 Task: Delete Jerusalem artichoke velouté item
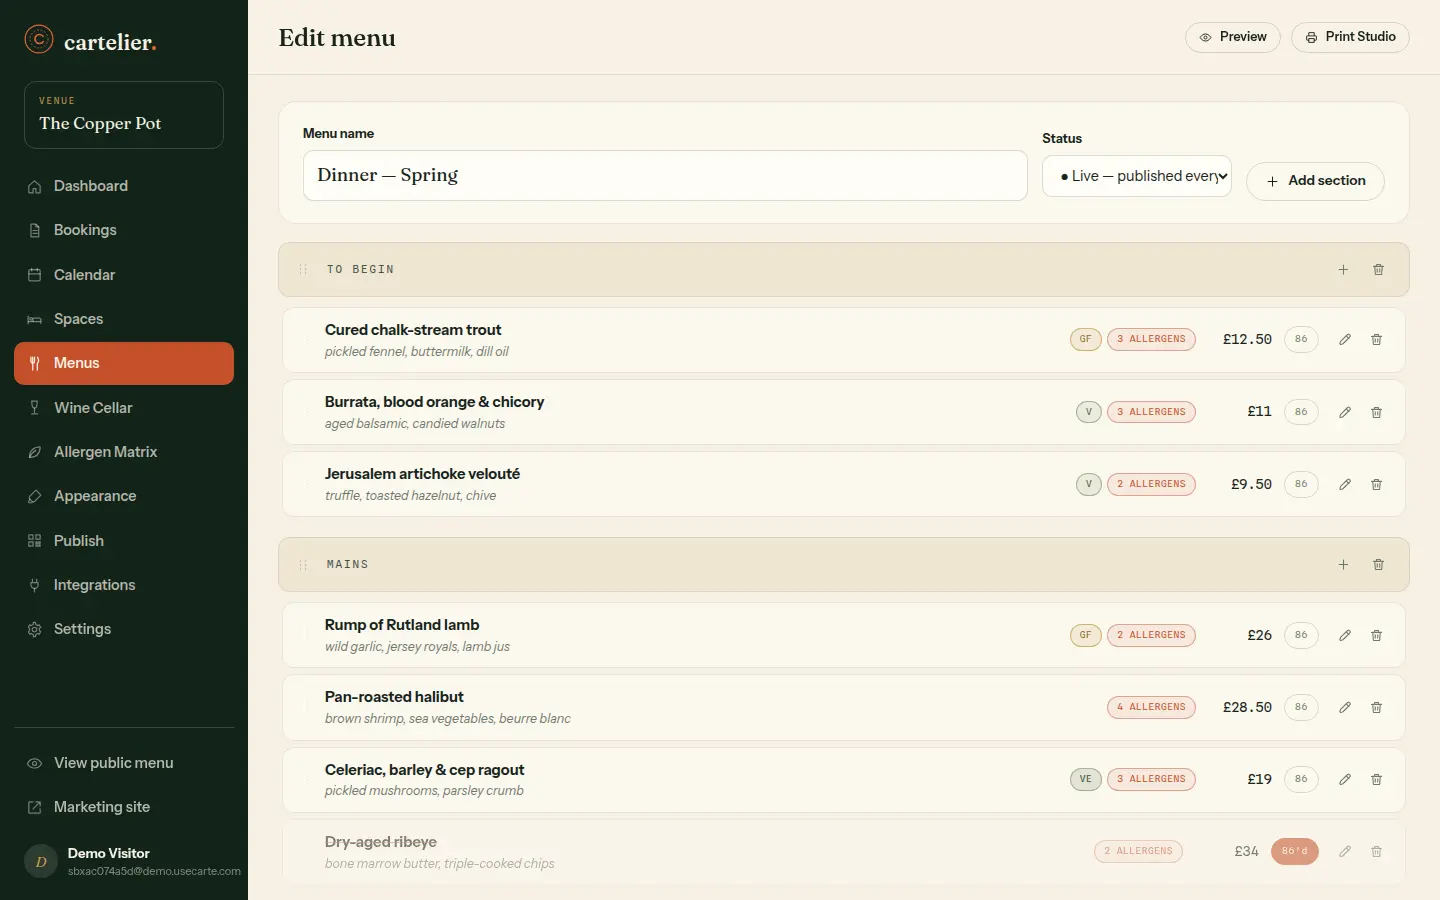click(x=1376, y=484)
